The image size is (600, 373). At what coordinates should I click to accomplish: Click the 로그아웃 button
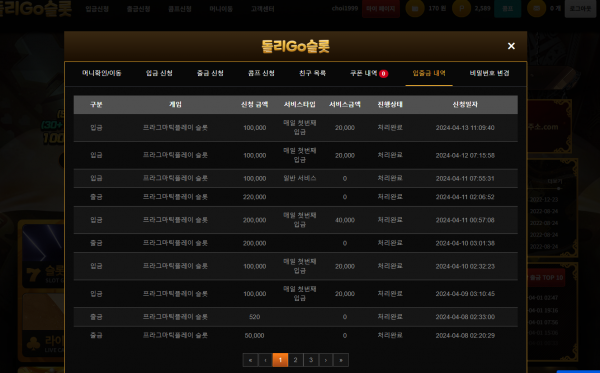pyautogui.click(x=580, y=8)
